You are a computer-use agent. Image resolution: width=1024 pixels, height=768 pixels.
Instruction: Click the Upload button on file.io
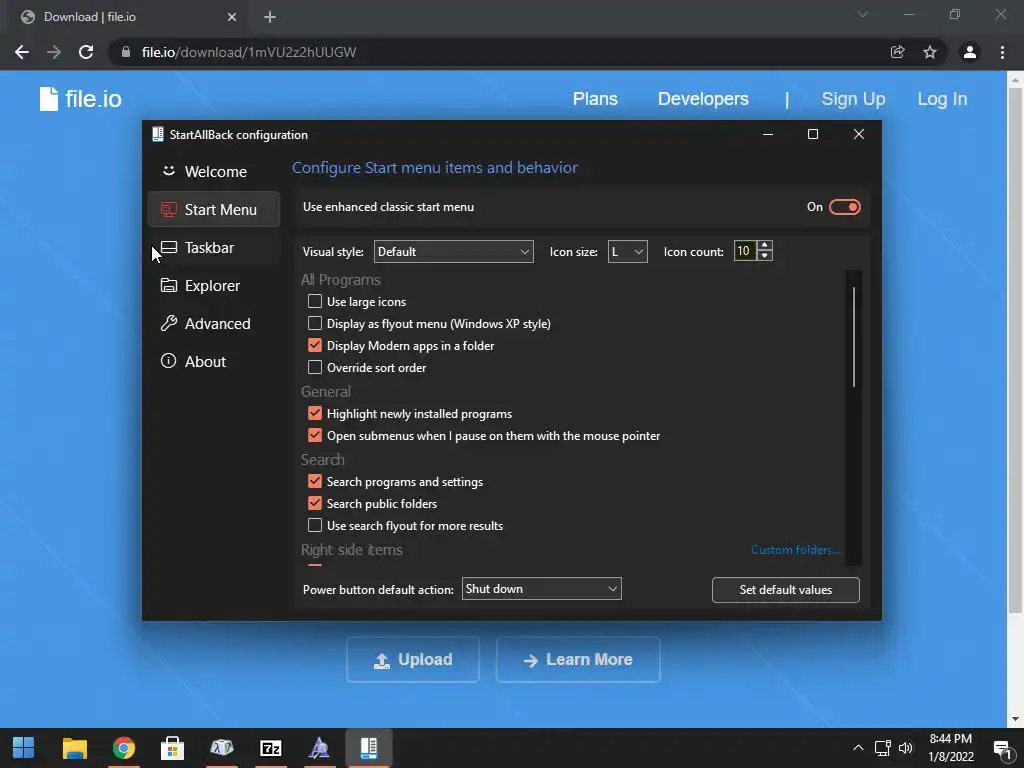[413, 660]
